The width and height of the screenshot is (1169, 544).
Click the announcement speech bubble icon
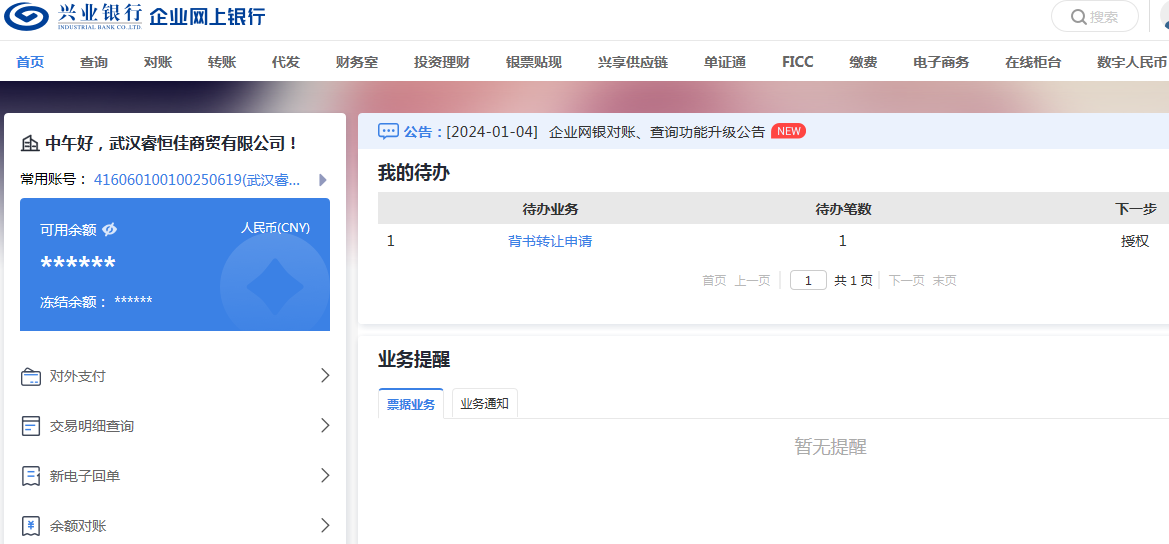[x=388, y=132]
